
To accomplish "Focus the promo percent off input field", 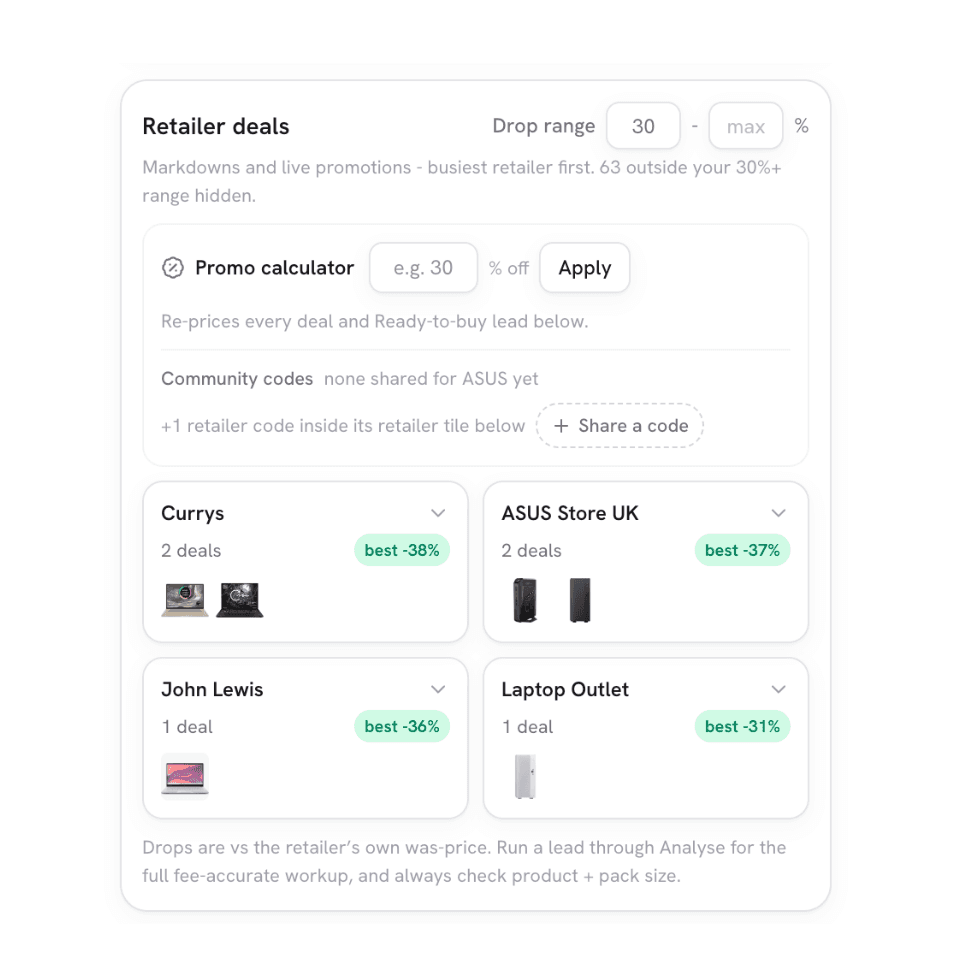I will point(423,268).
